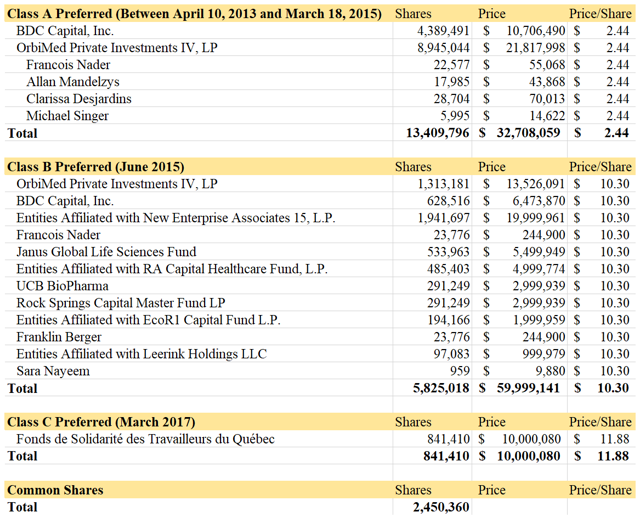Image resolution: width=640 pixels, height=523 pixels.
Task: Select price value 19,999,961
Action: pos(536,218)
